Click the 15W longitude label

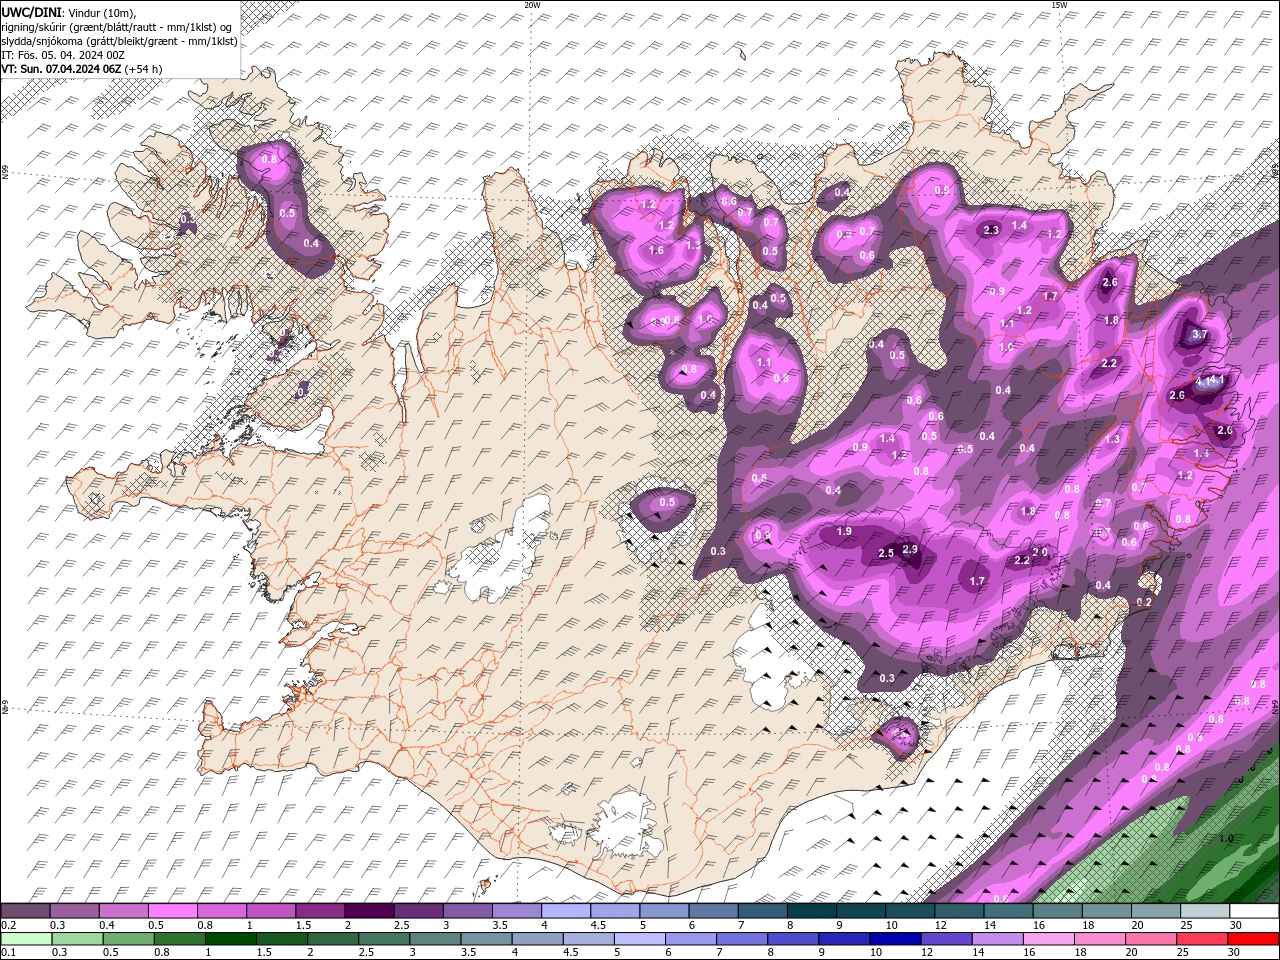click(1059, 5)
